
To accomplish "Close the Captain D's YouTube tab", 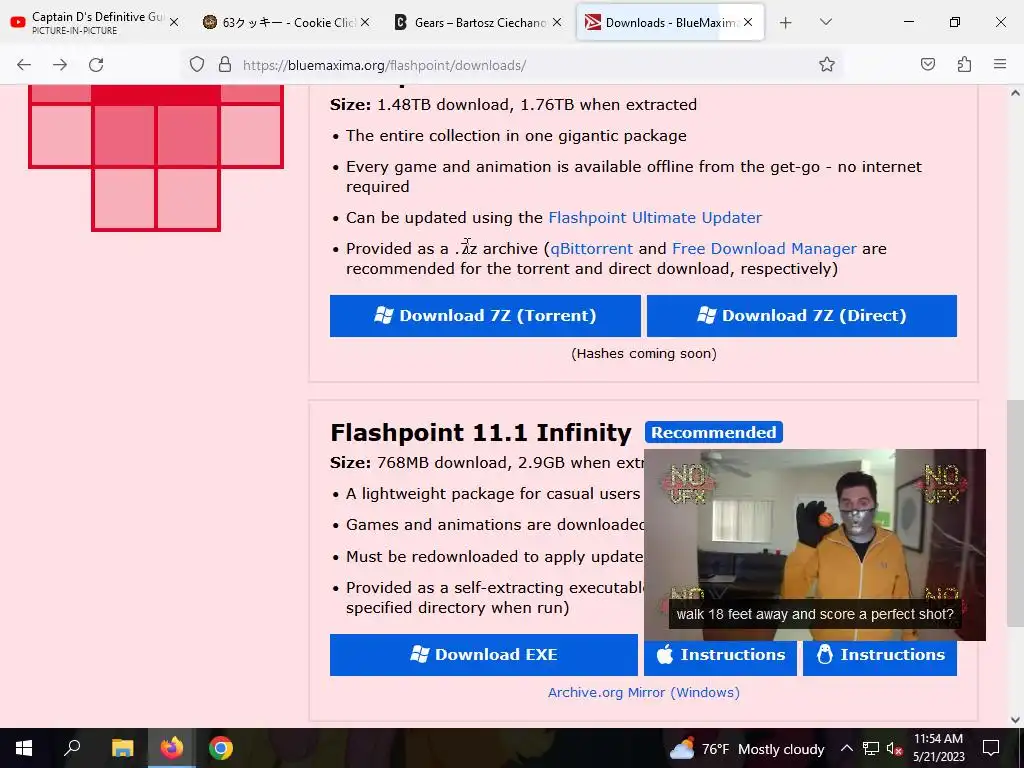I will click(x=174, y=22).
